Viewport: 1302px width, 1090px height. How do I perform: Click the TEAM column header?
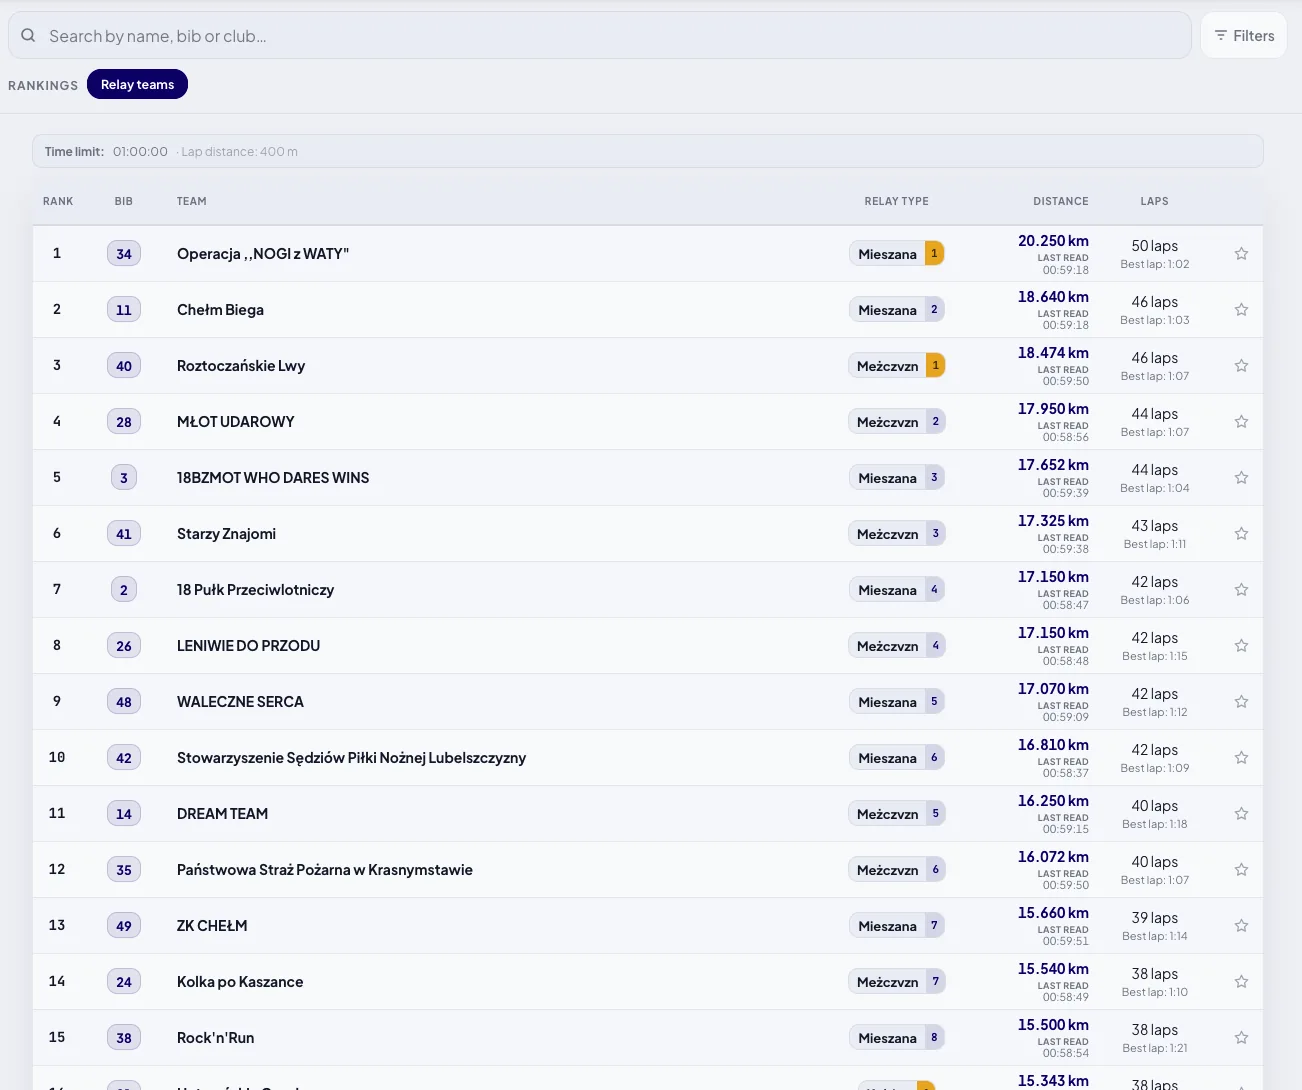click(x=192, y=201)
